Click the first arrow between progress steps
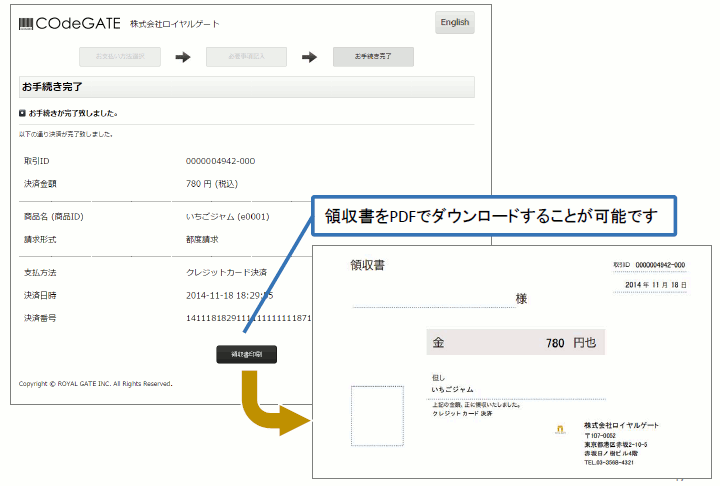This screenshot has height=486, width=720. (x=182, y=57)
